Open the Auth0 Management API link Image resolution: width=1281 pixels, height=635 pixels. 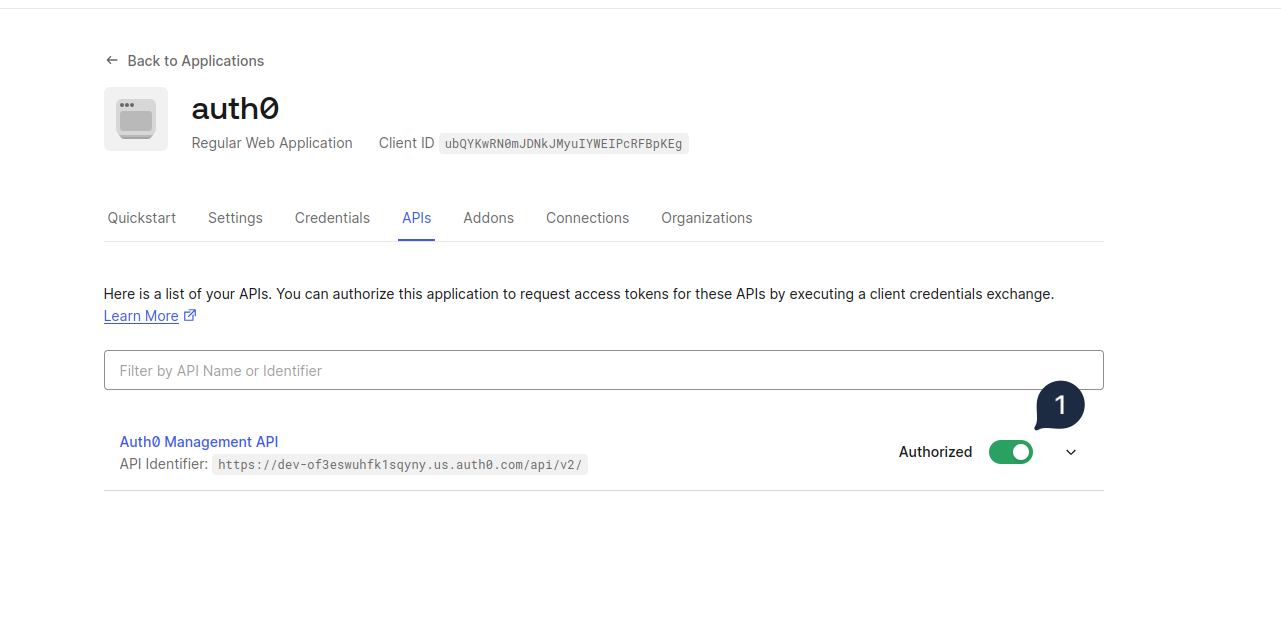pyautogui.click(x=199, y=442)
